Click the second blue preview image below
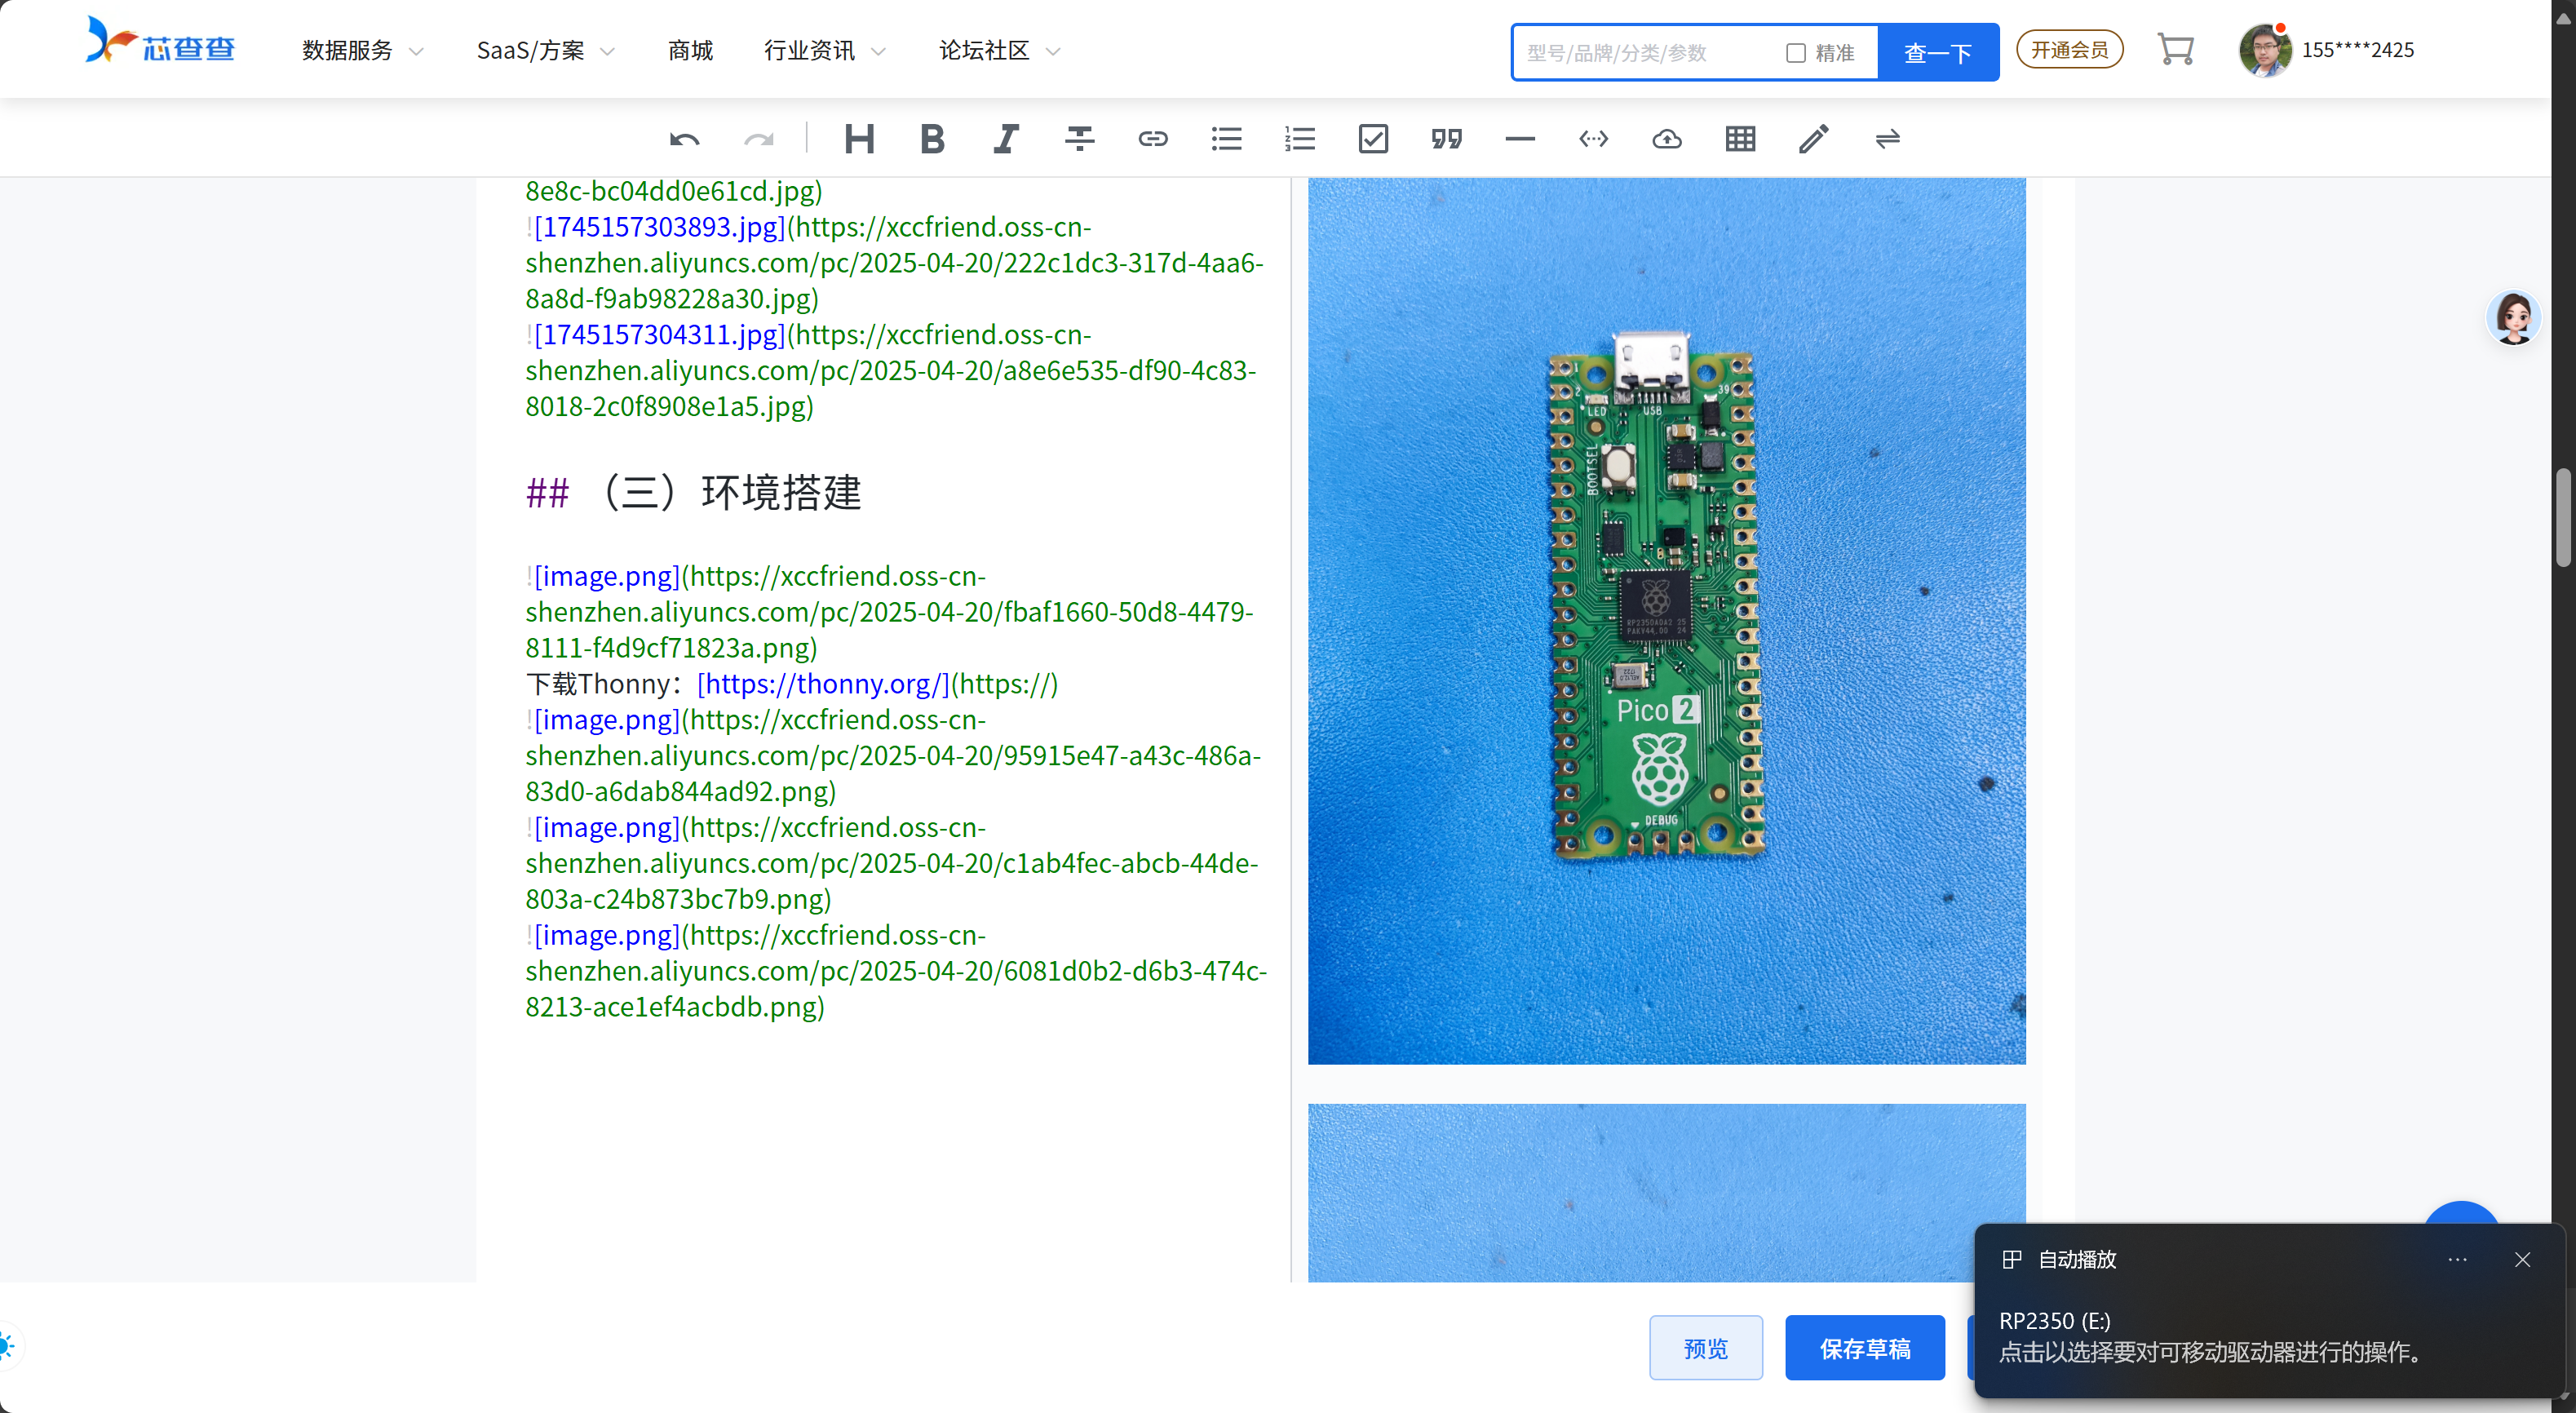Viewport: 2576px width, 1413px height. pyautogui.click(x=1666, y=1192)
